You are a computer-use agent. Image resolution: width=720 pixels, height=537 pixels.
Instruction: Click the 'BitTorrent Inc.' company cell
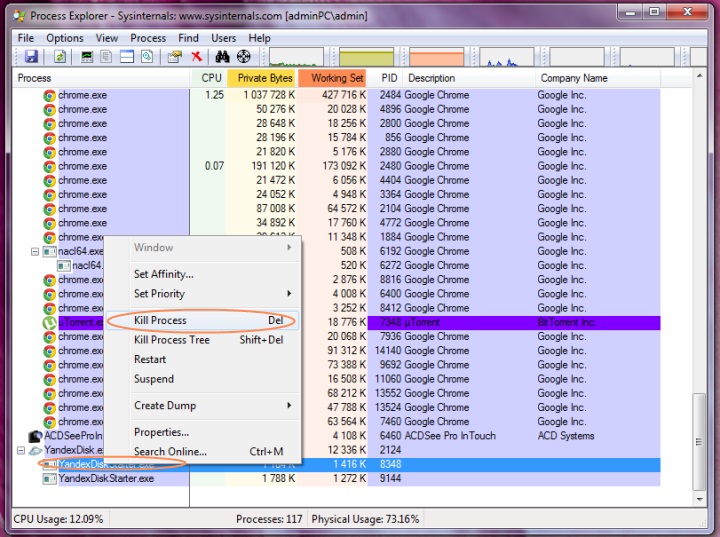point(566,322)
